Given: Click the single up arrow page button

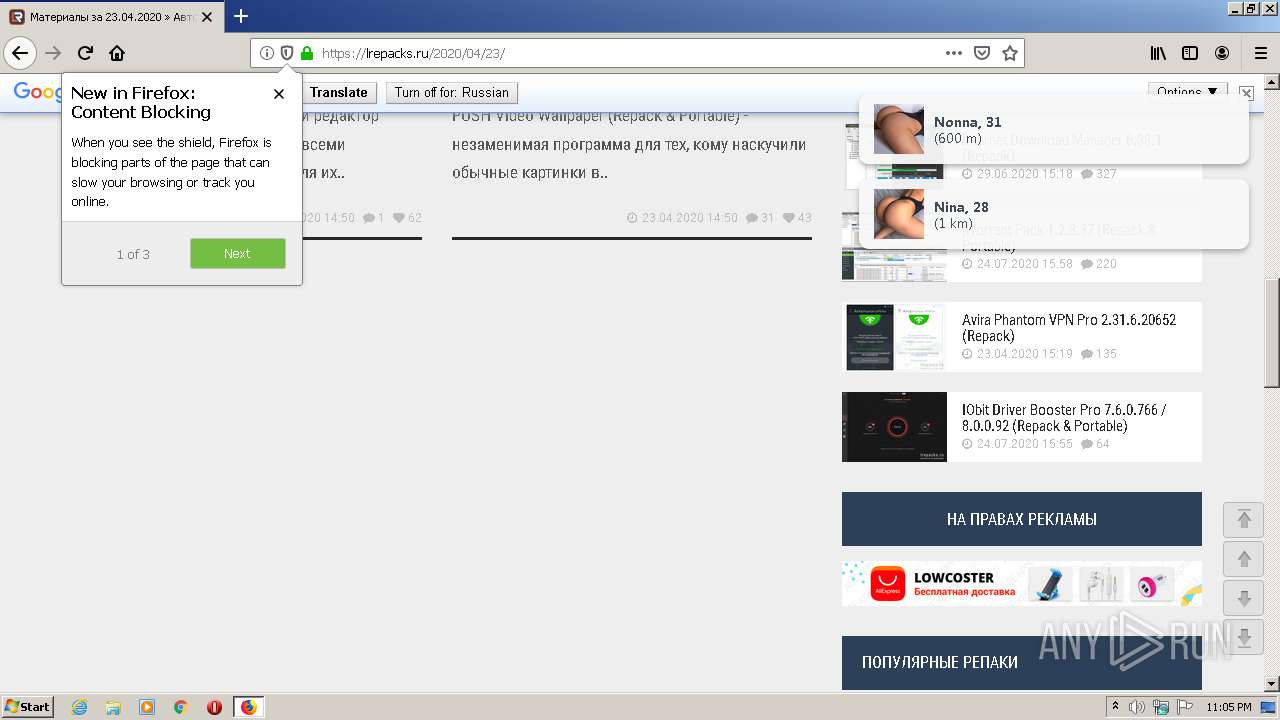Looking at the screenshot, I should (1244, 559).
